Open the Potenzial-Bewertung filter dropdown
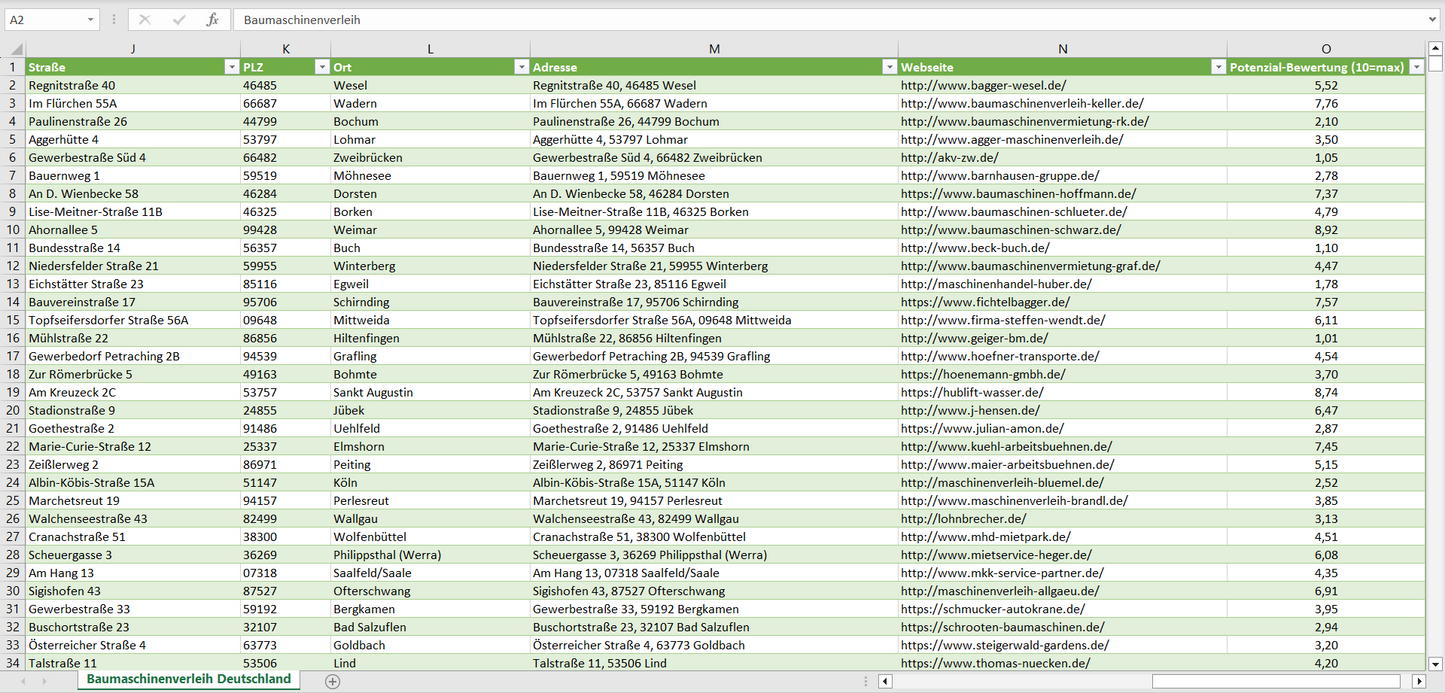 click(x=1416, y=67)
